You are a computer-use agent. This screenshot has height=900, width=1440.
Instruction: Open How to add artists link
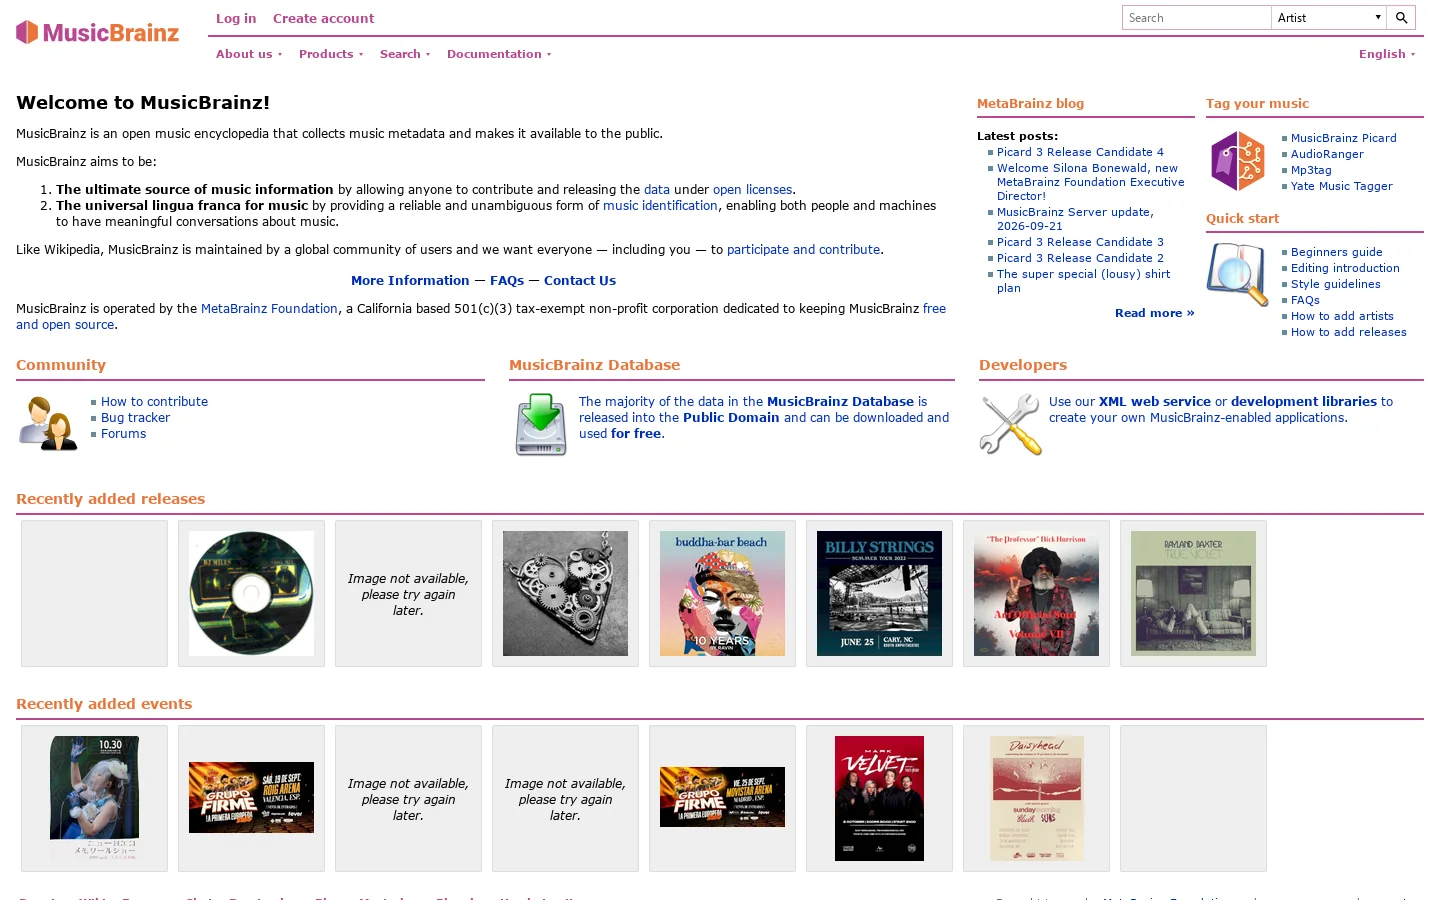coord(1342,316)
